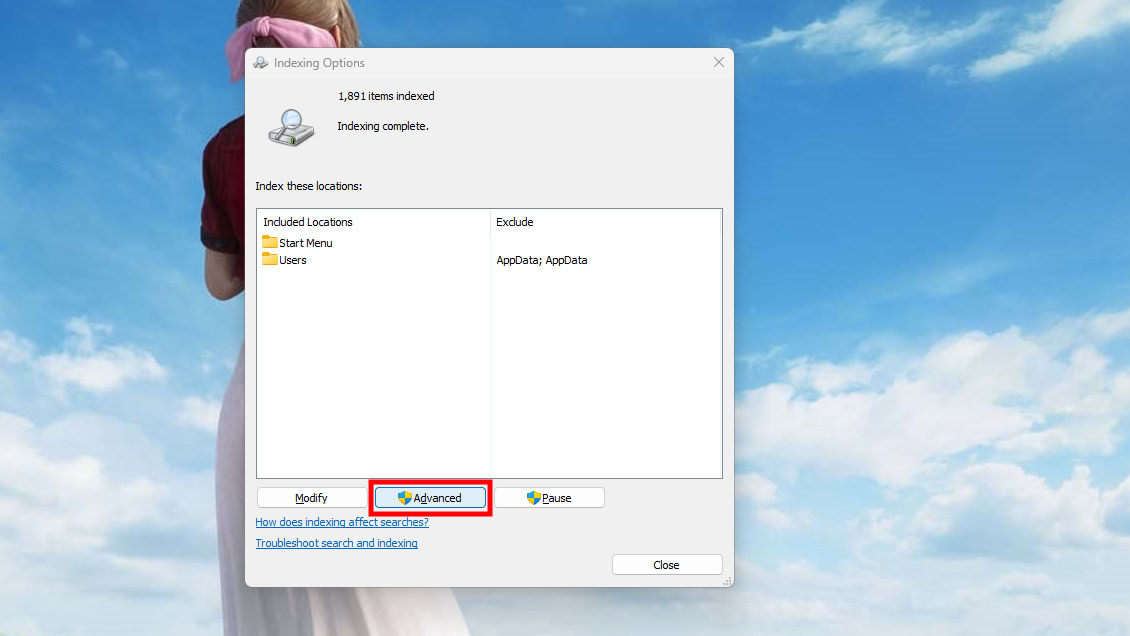Click the X button in the title bar
Image resolution: width=1130 pixels, height=636 pixels.
pos(719,63)
